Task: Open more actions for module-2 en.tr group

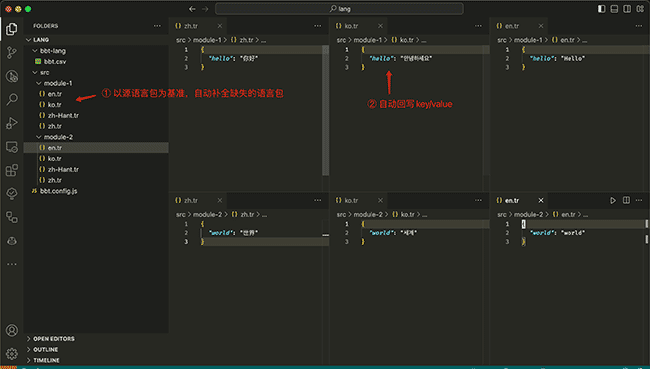Action: coord(639,200)
